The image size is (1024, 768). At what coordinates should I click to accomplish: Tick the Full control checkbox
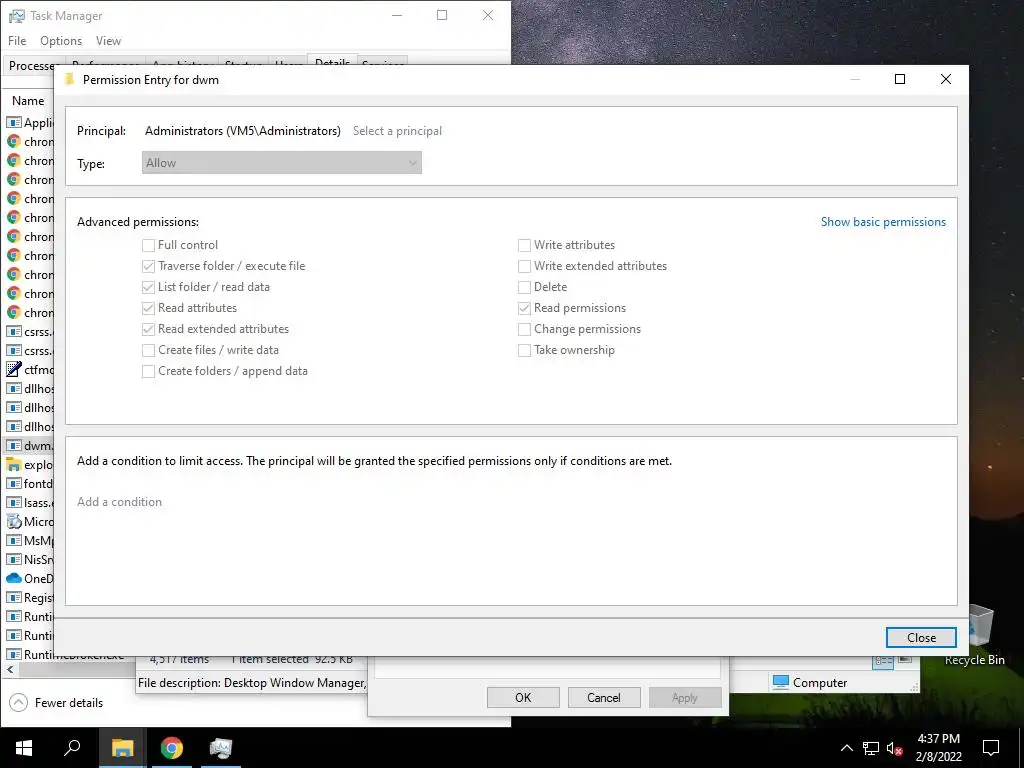coord(148,246)
